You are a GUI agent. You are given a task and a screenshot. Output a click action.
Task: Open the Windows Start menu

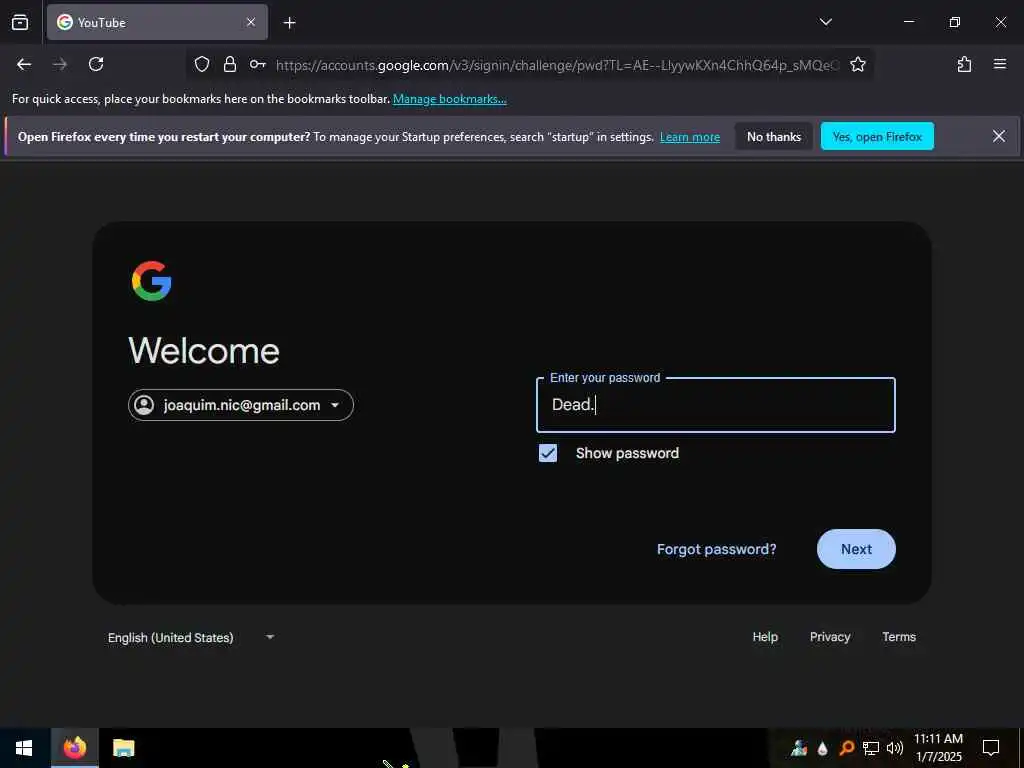[x=24, y=748]
